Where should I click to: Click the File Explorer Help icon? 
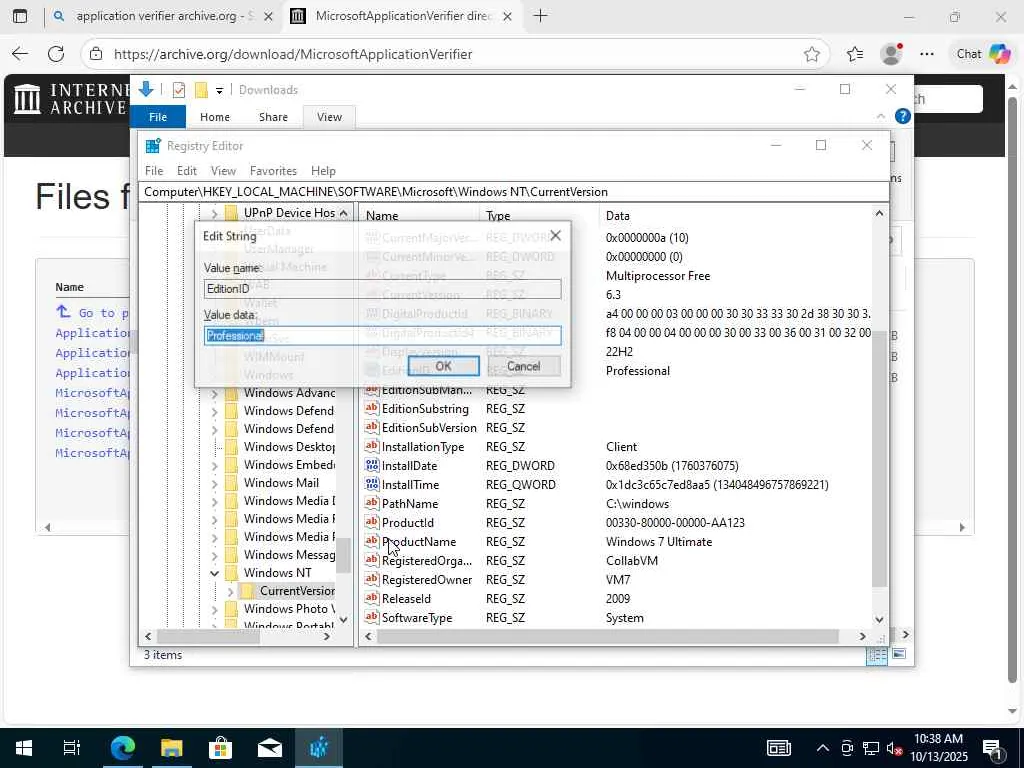[903, 116]
